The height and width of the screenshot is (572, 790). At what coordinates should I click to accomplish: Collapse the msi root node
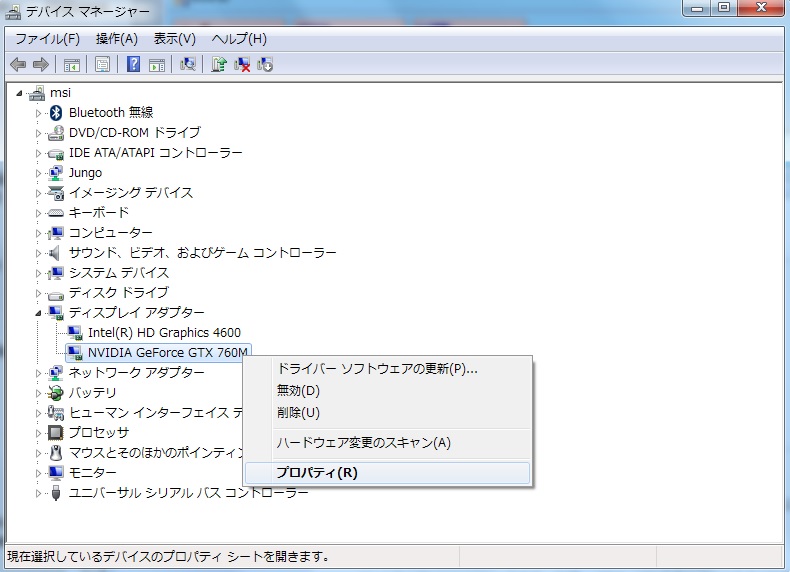(x=21, y=93)
